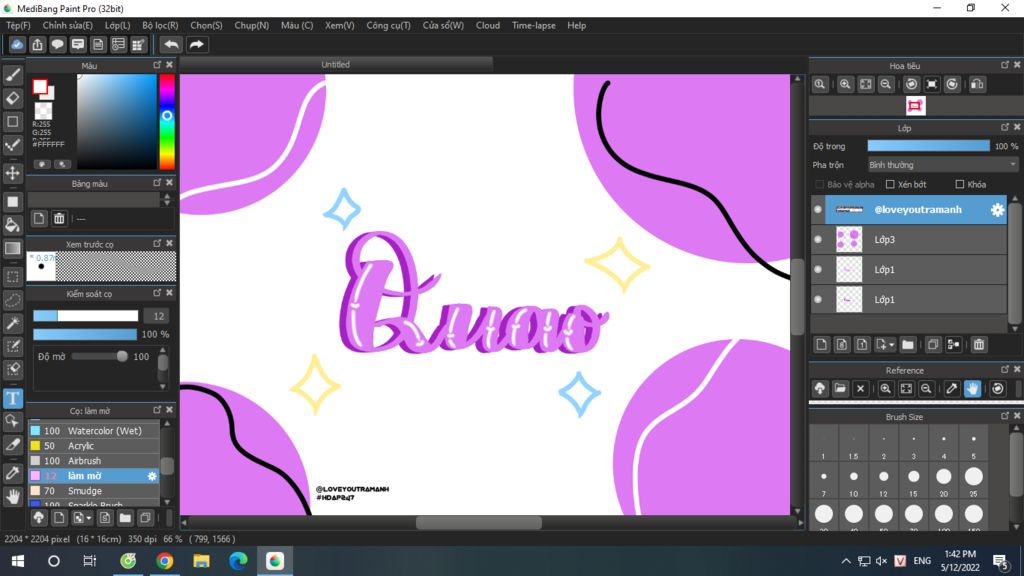Screen dimensions: 1024x576
Task: Enable the Khóa checkbox
Action: click(959, 185)
